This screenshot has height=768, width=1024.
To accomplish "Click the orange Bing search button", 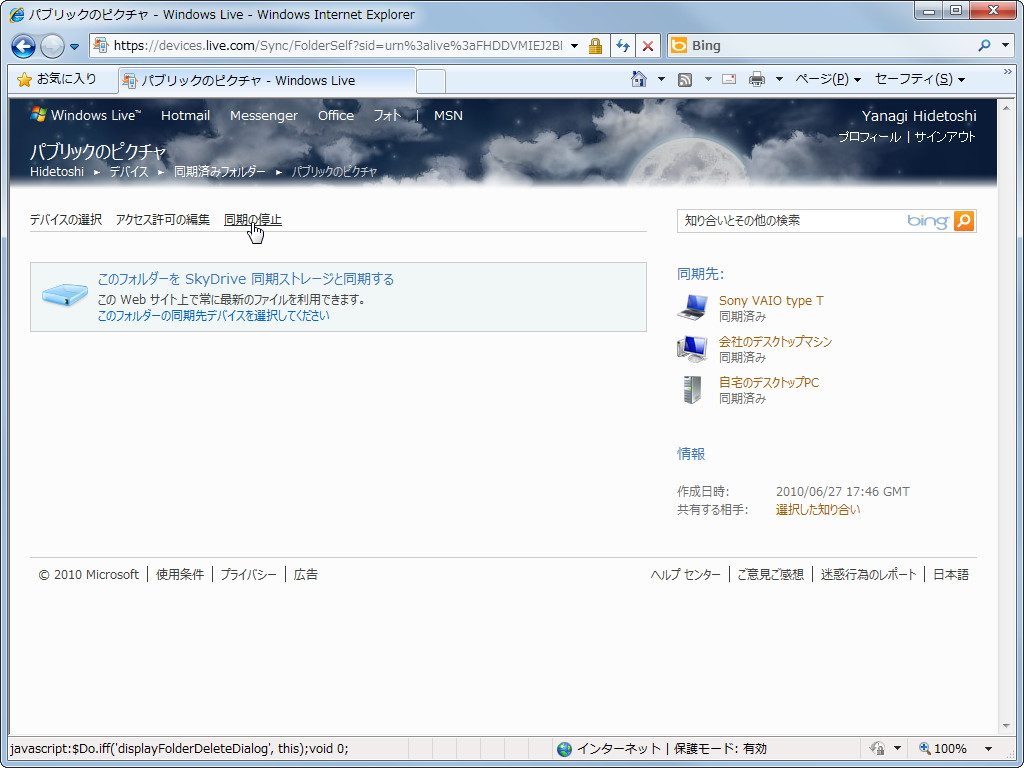I will coord(964,221).
